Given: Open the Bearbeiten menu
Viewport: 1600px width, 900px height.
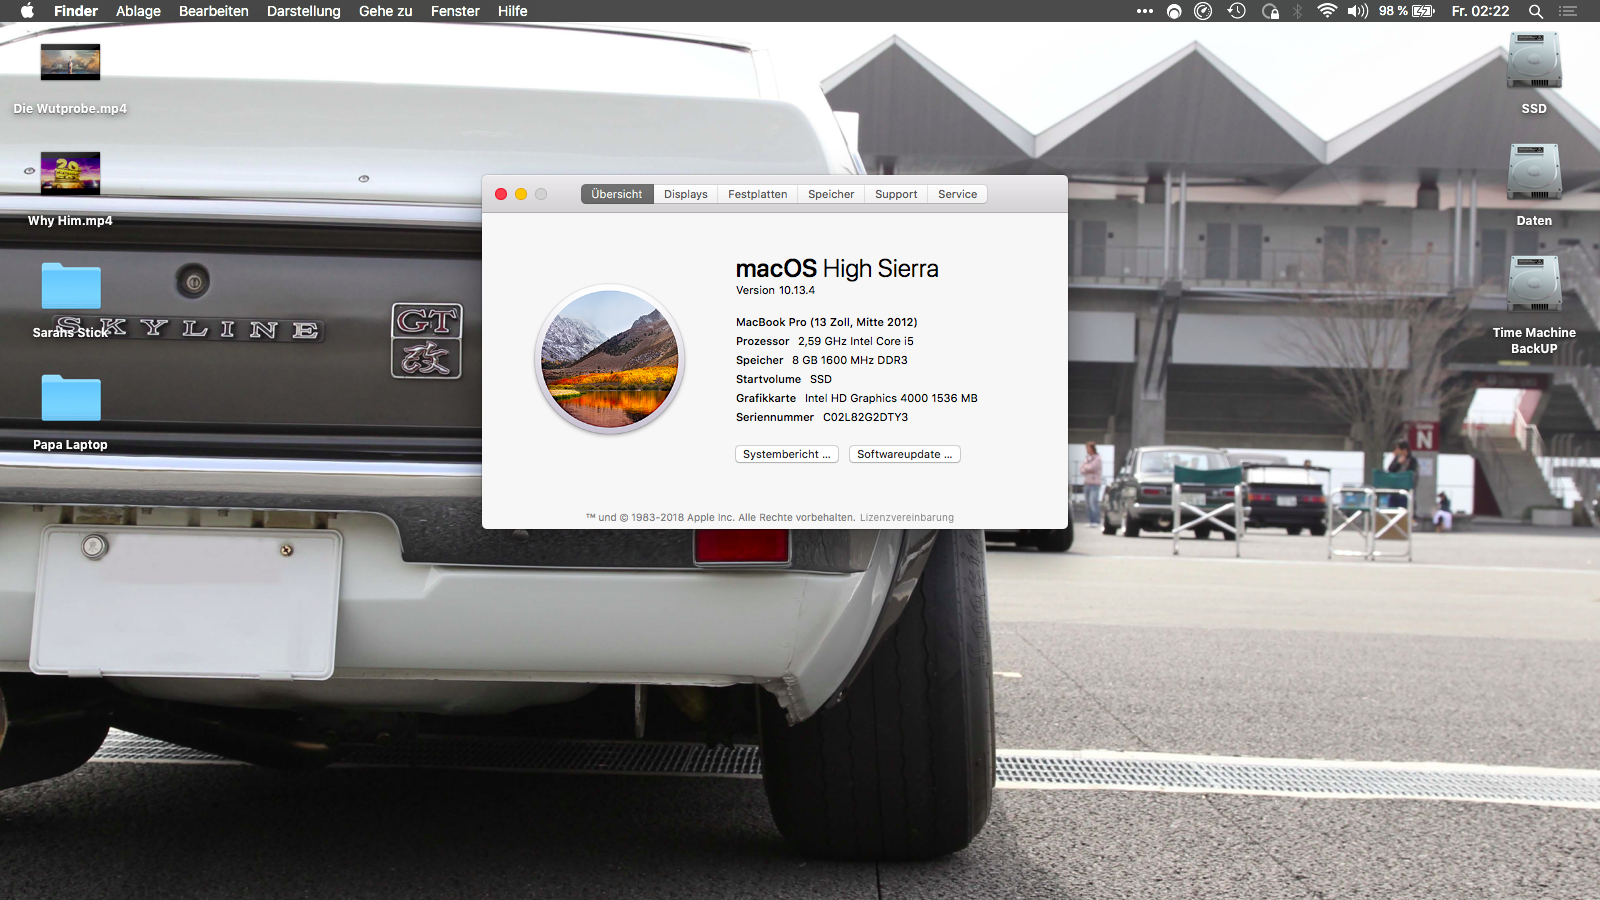Looking at the screenshot, I should (214, 11).
